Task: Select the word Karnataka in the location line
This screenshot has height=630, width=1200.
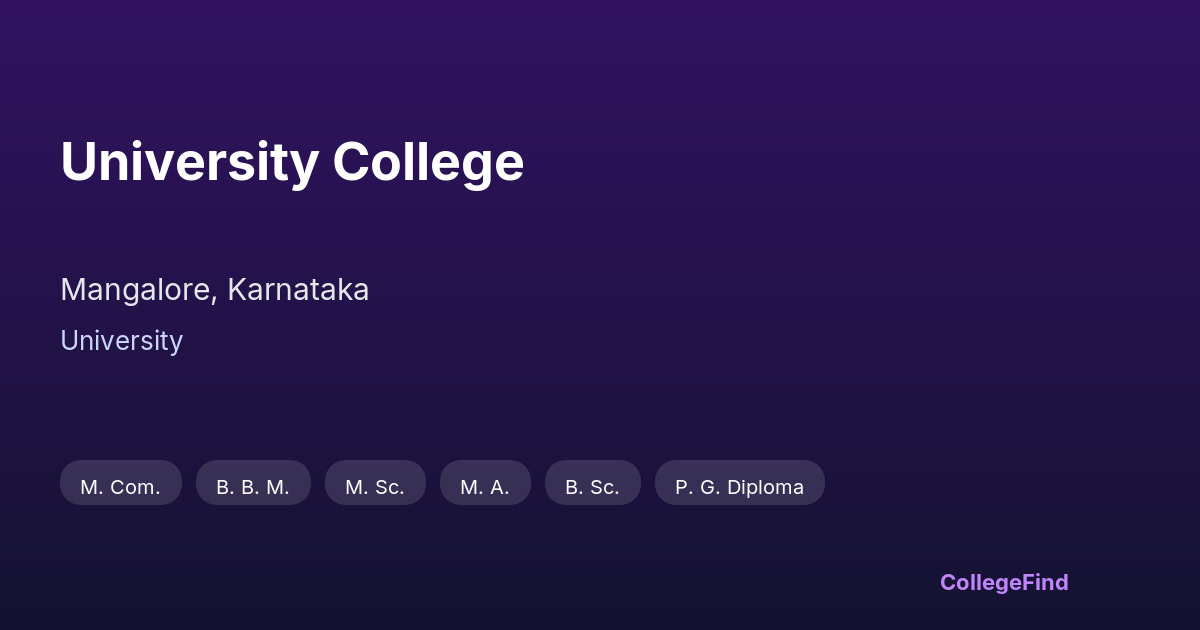Action: pos(298,289)
